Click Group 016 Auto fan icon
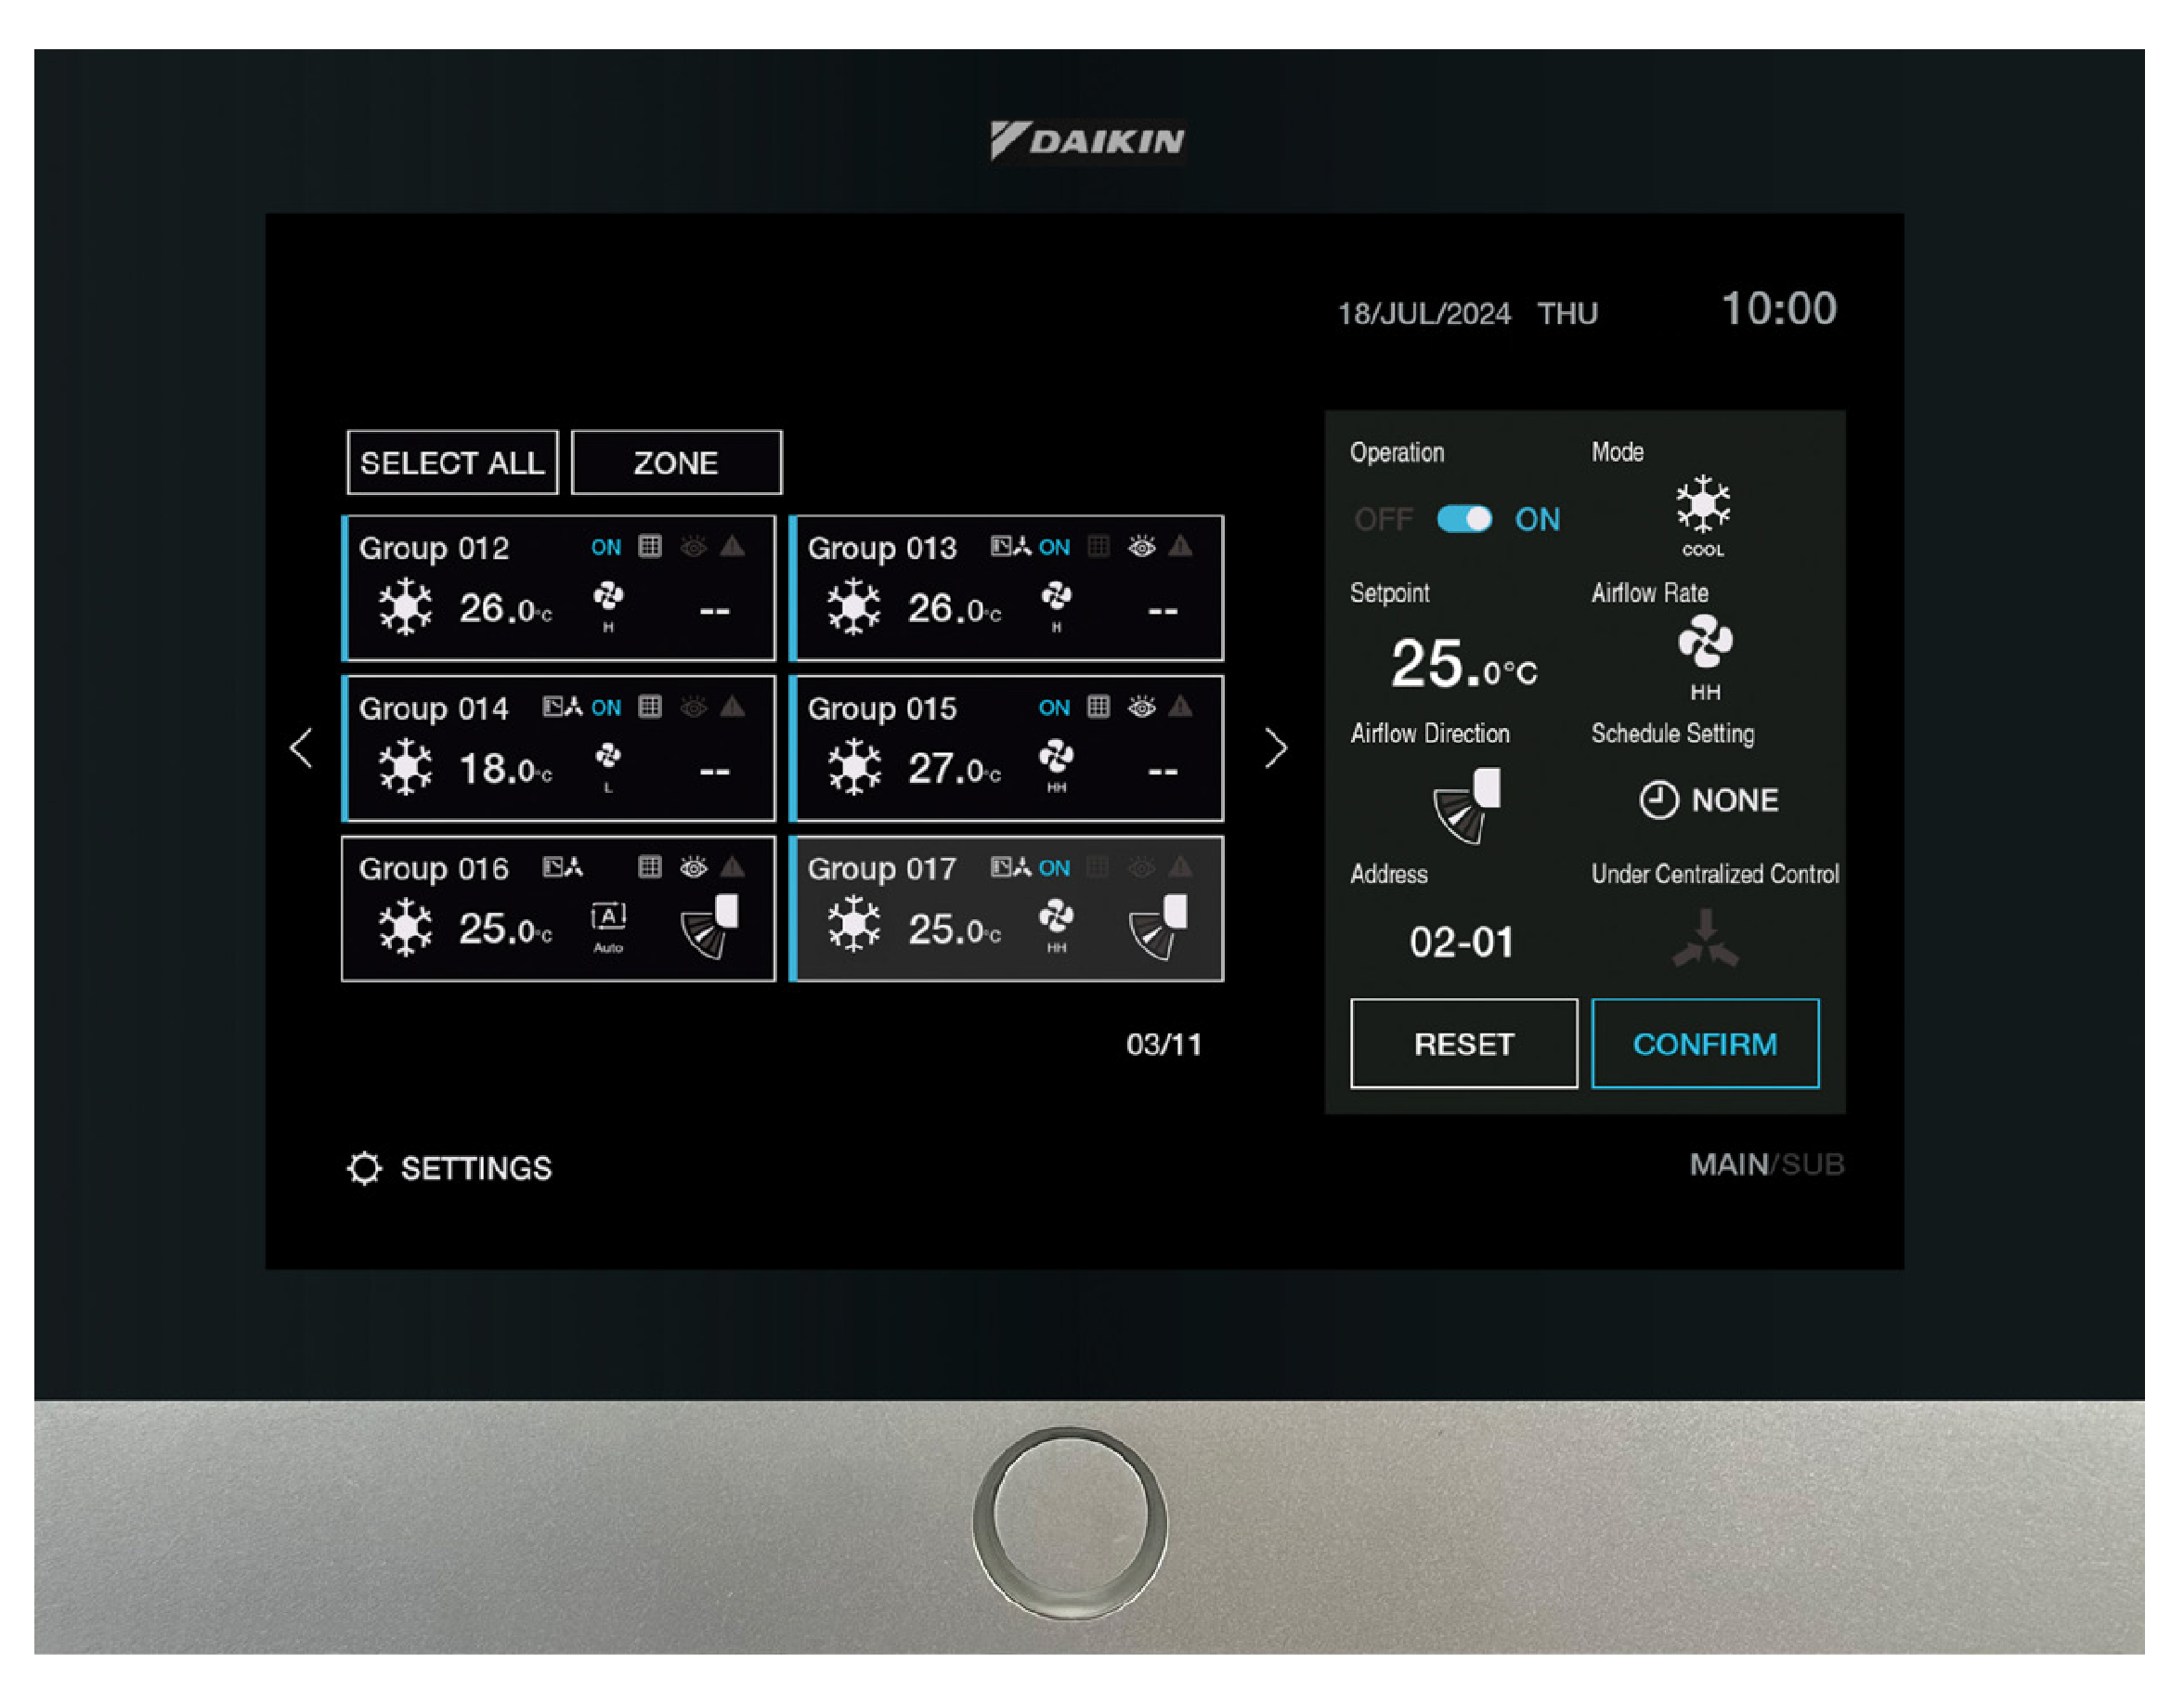The width and height of the screenshot is (2184, 1703). tap(608, 918)
